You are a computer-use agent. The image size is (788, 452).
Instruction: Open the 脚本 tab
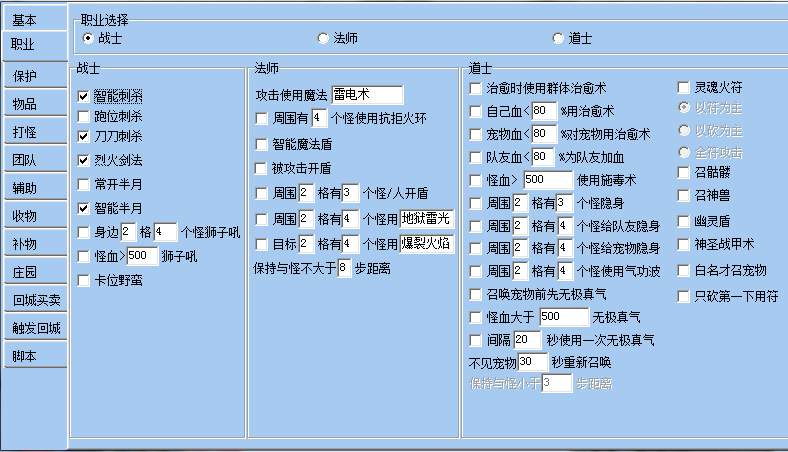35,356
